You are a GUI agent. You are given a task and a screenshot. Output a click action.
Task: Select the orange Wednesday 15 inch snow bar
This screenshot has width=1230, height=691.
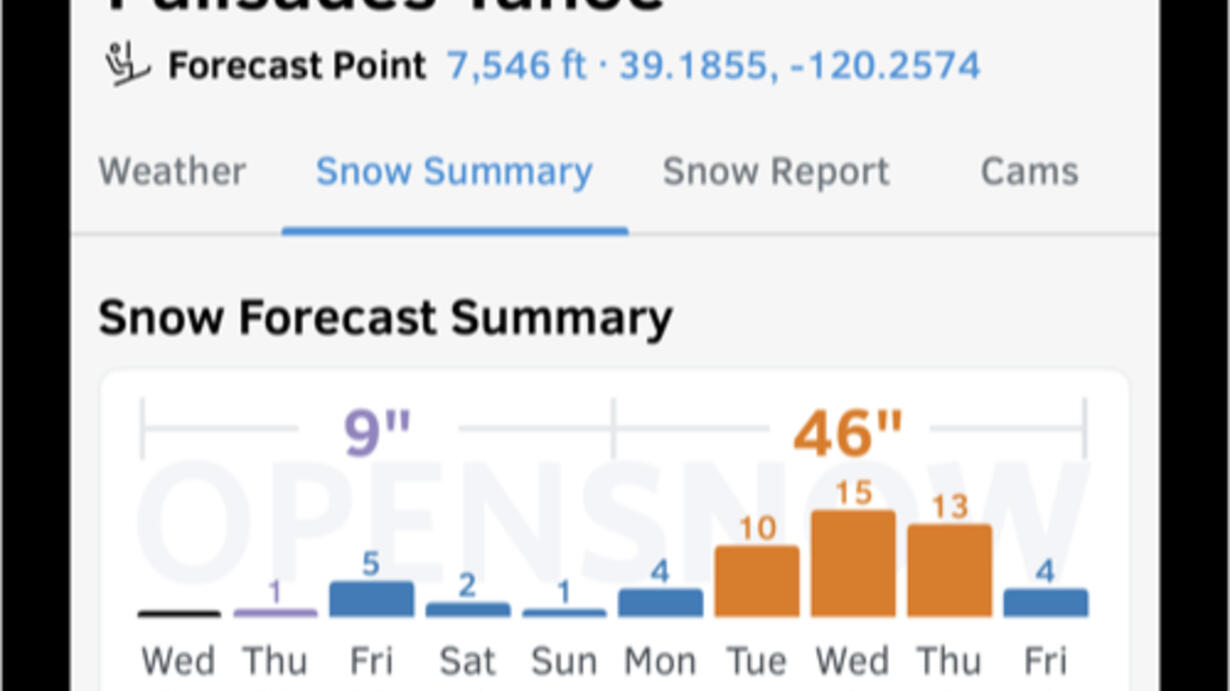tap(853, 563)
